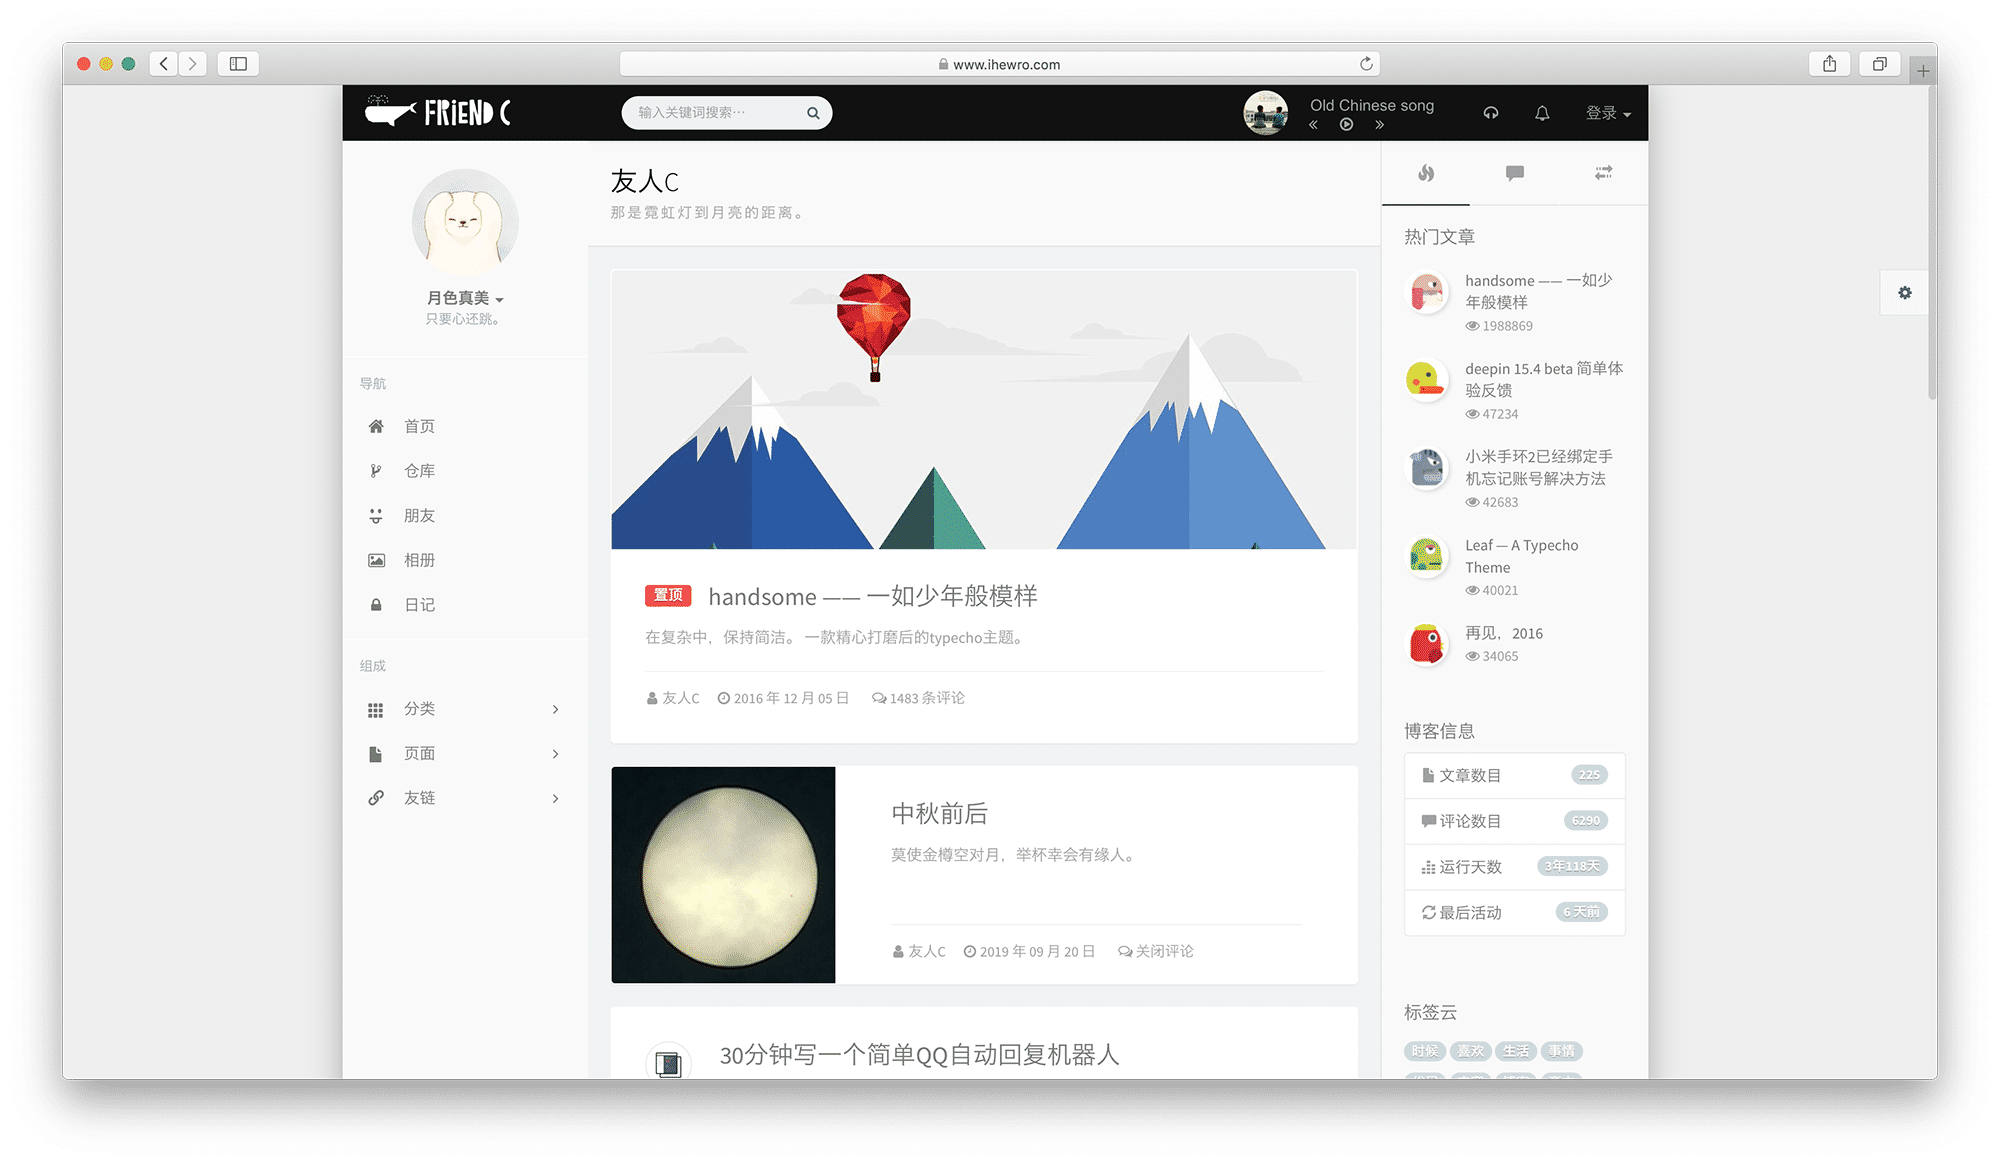Click the profile avatar image
Screen dimensions: 2000x1162
click(x=465, y=222)
